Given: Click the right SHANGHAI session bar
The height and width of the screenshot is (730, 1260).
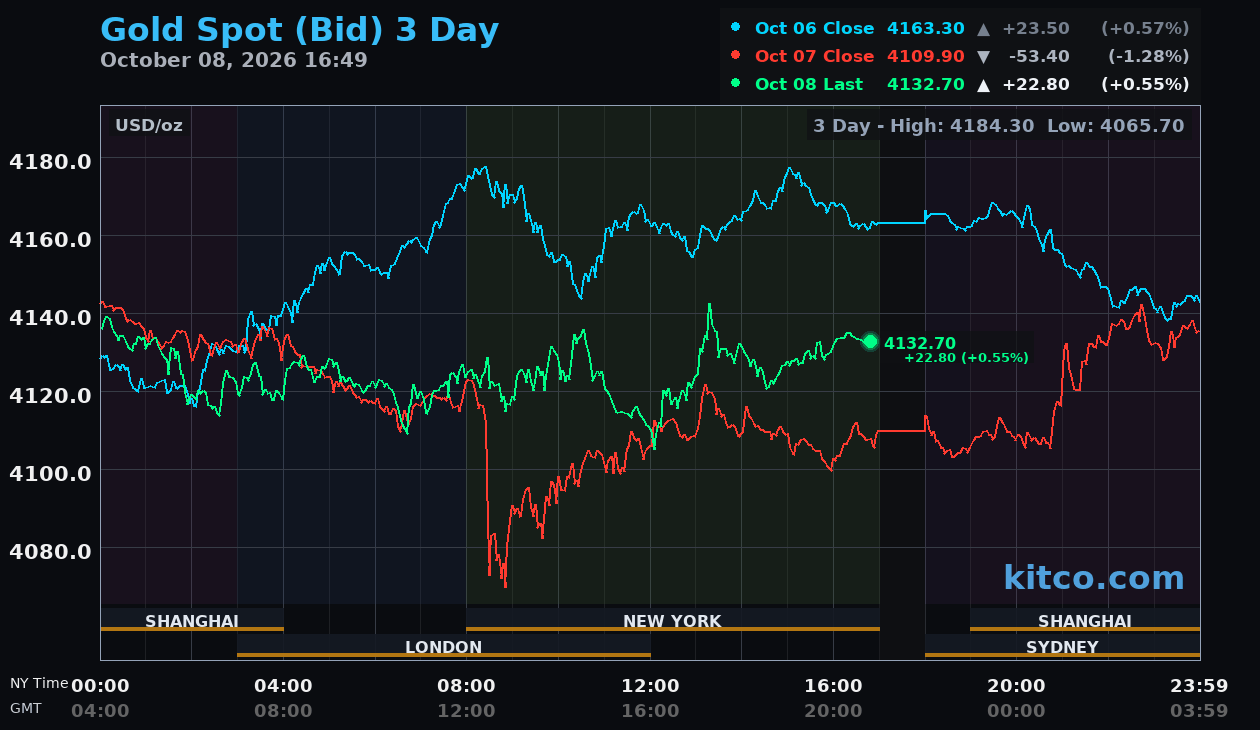Looking at the screenshot, I should coord(1085,620).
